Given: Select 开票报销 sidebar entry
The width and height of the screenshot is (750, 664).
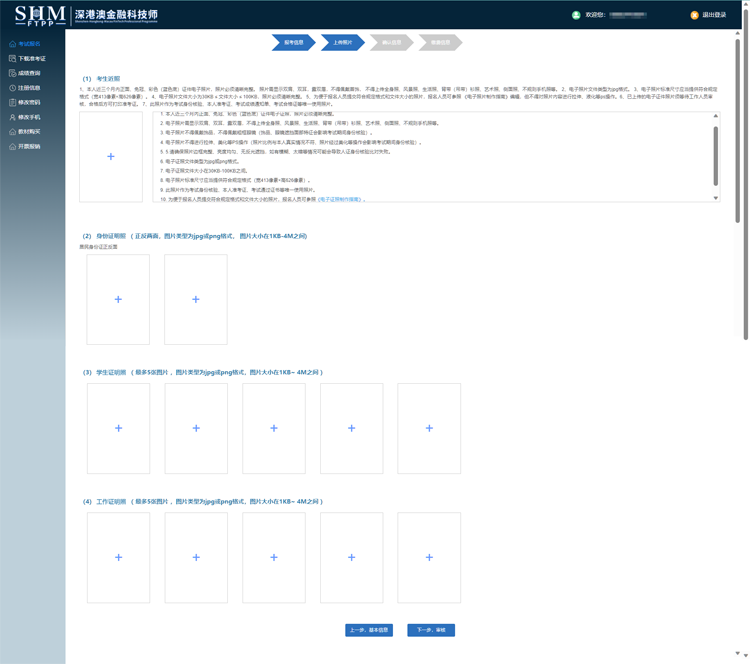Looking at the screenshot, I should (29, 146).
